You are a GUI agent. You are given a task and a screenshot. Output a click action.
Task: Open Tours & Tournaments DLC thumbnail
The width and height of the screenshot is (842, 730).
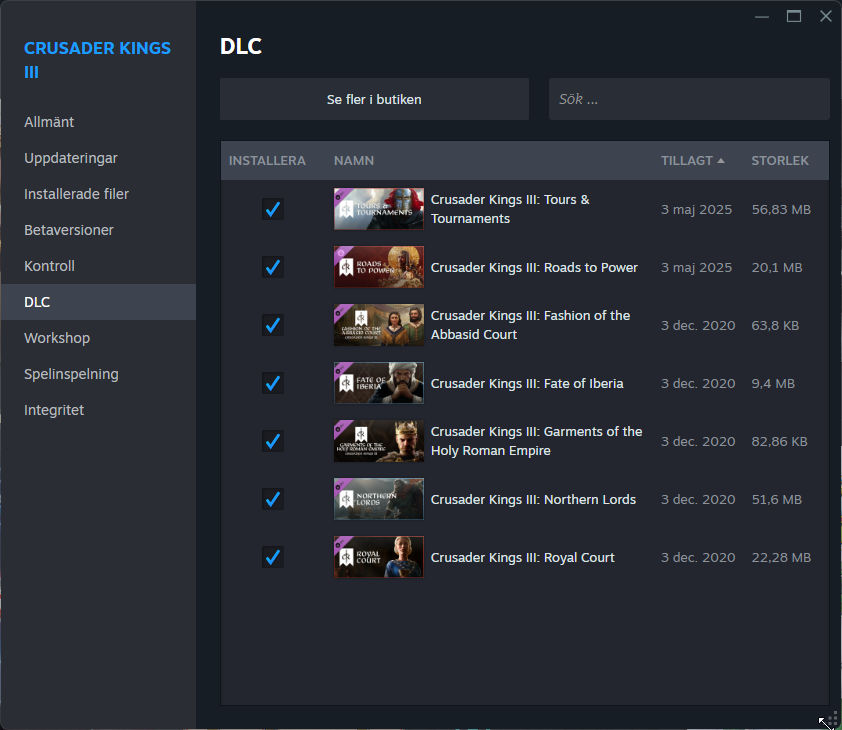(379, 209)
